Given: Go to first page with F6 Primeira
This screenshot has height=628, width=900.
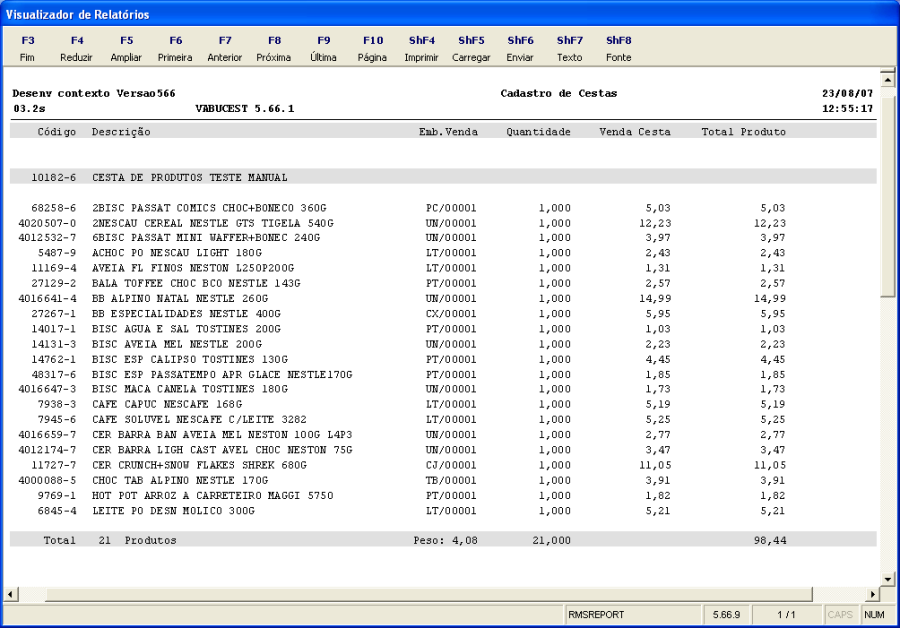Looking at the screenshot, I should tap(175, 48).
